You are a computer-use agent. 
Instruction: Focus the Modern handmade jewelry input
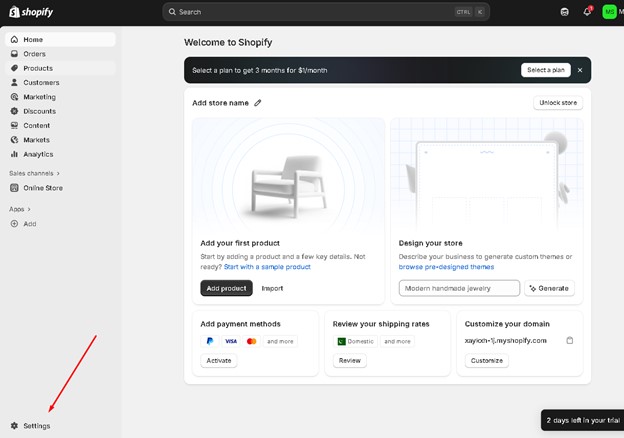click(459, 288)
